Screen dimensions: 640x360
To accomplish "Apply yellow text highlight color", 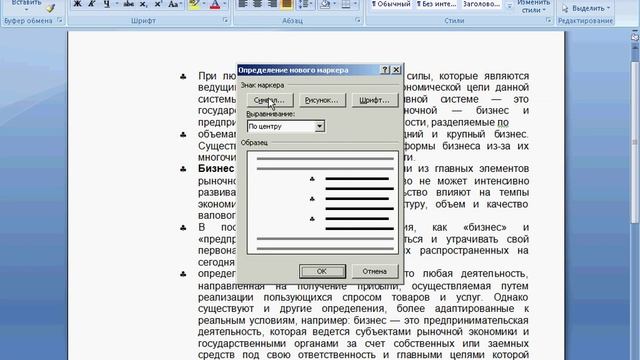I will pos(194,4).
